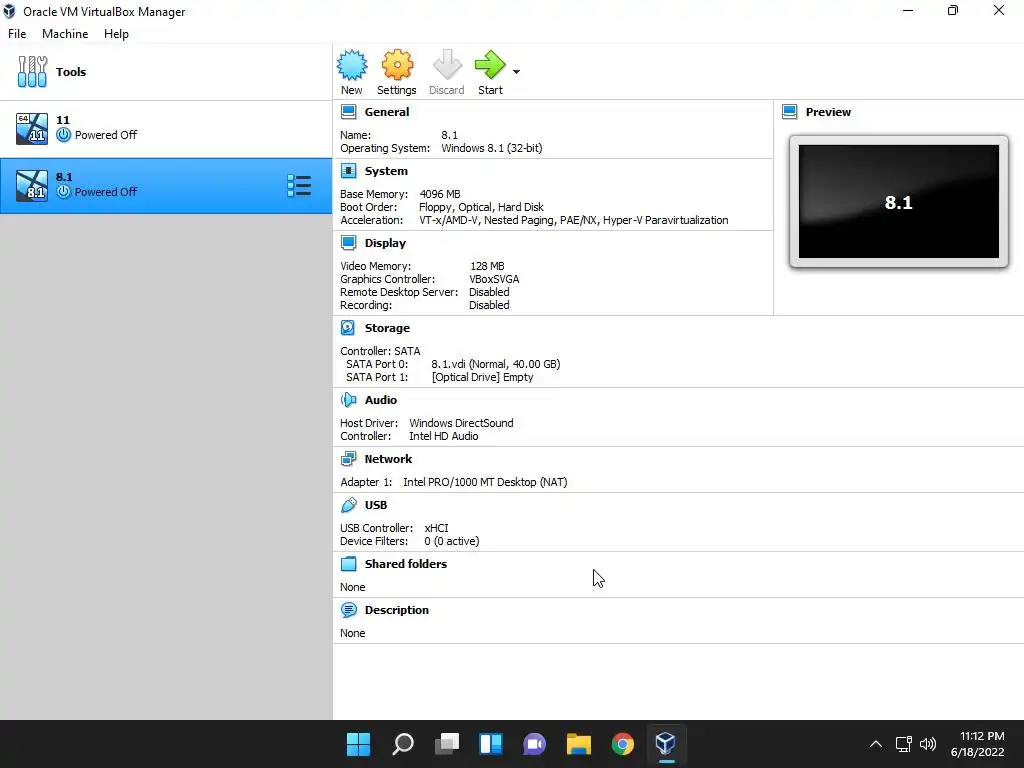This screenshot has height=768, width=1024.
Task: Open the System settings heading link
Action: coord(386,171)
